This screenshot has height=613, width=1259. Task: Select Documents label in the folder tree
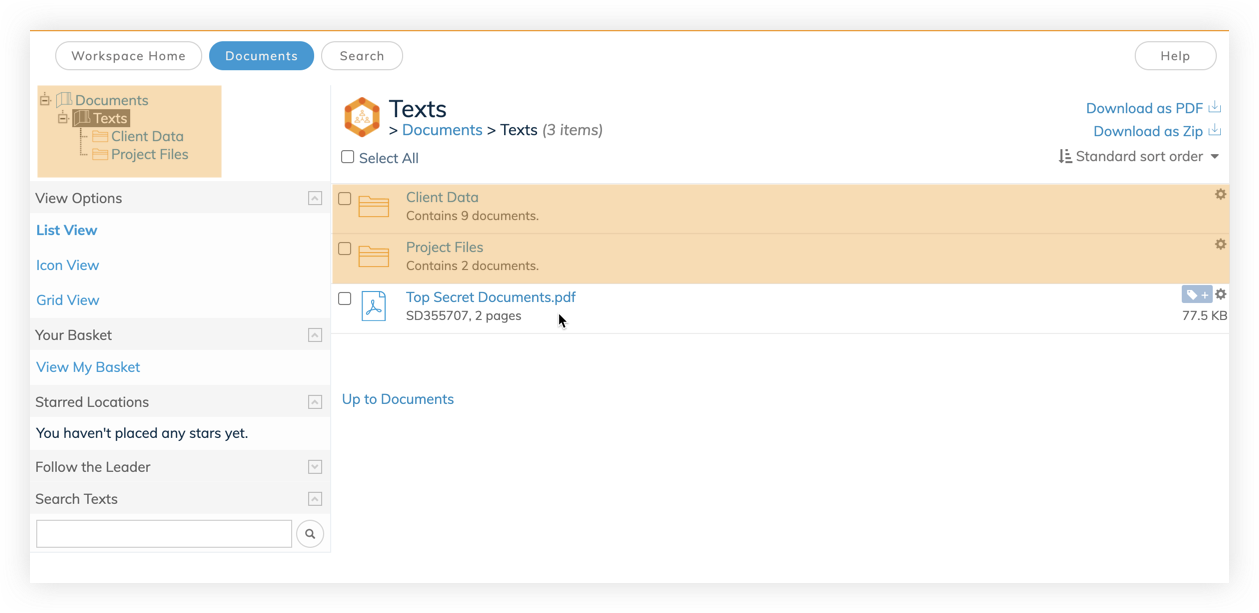pos(112,100)
